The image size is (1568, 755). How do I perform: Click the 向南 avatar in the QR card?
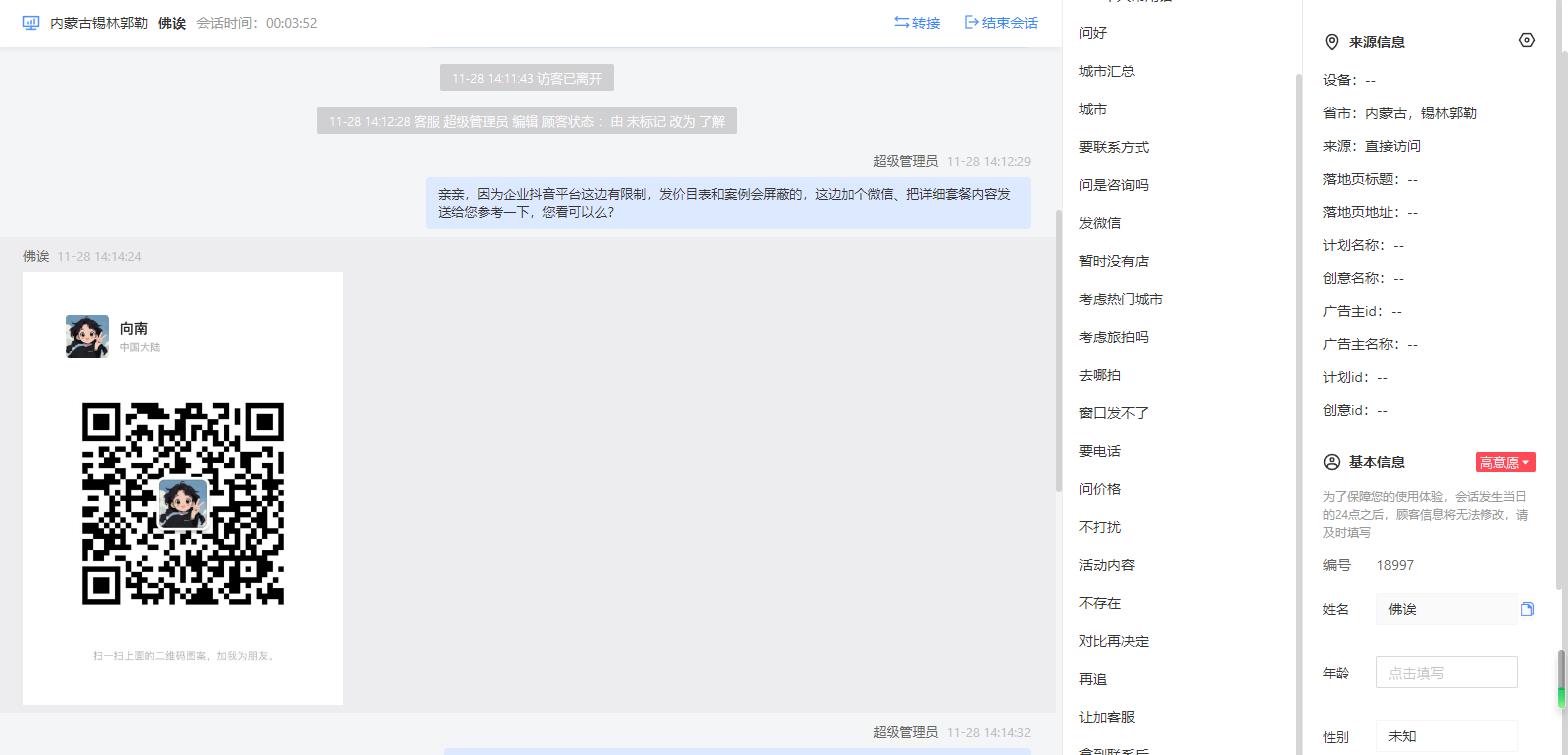(87, 336)
